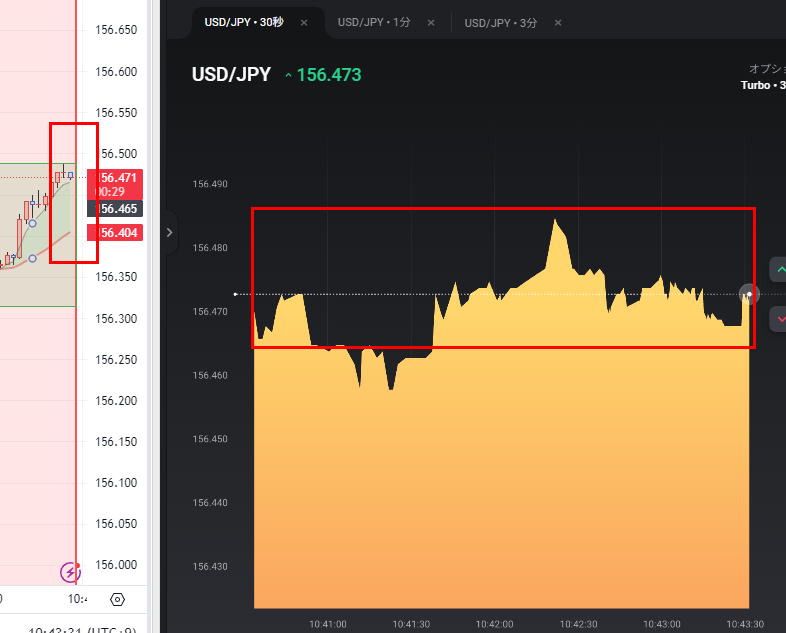Click the red down arrow button
The width and height of the screenshot is (786, 633).
(x=779, y=319)
